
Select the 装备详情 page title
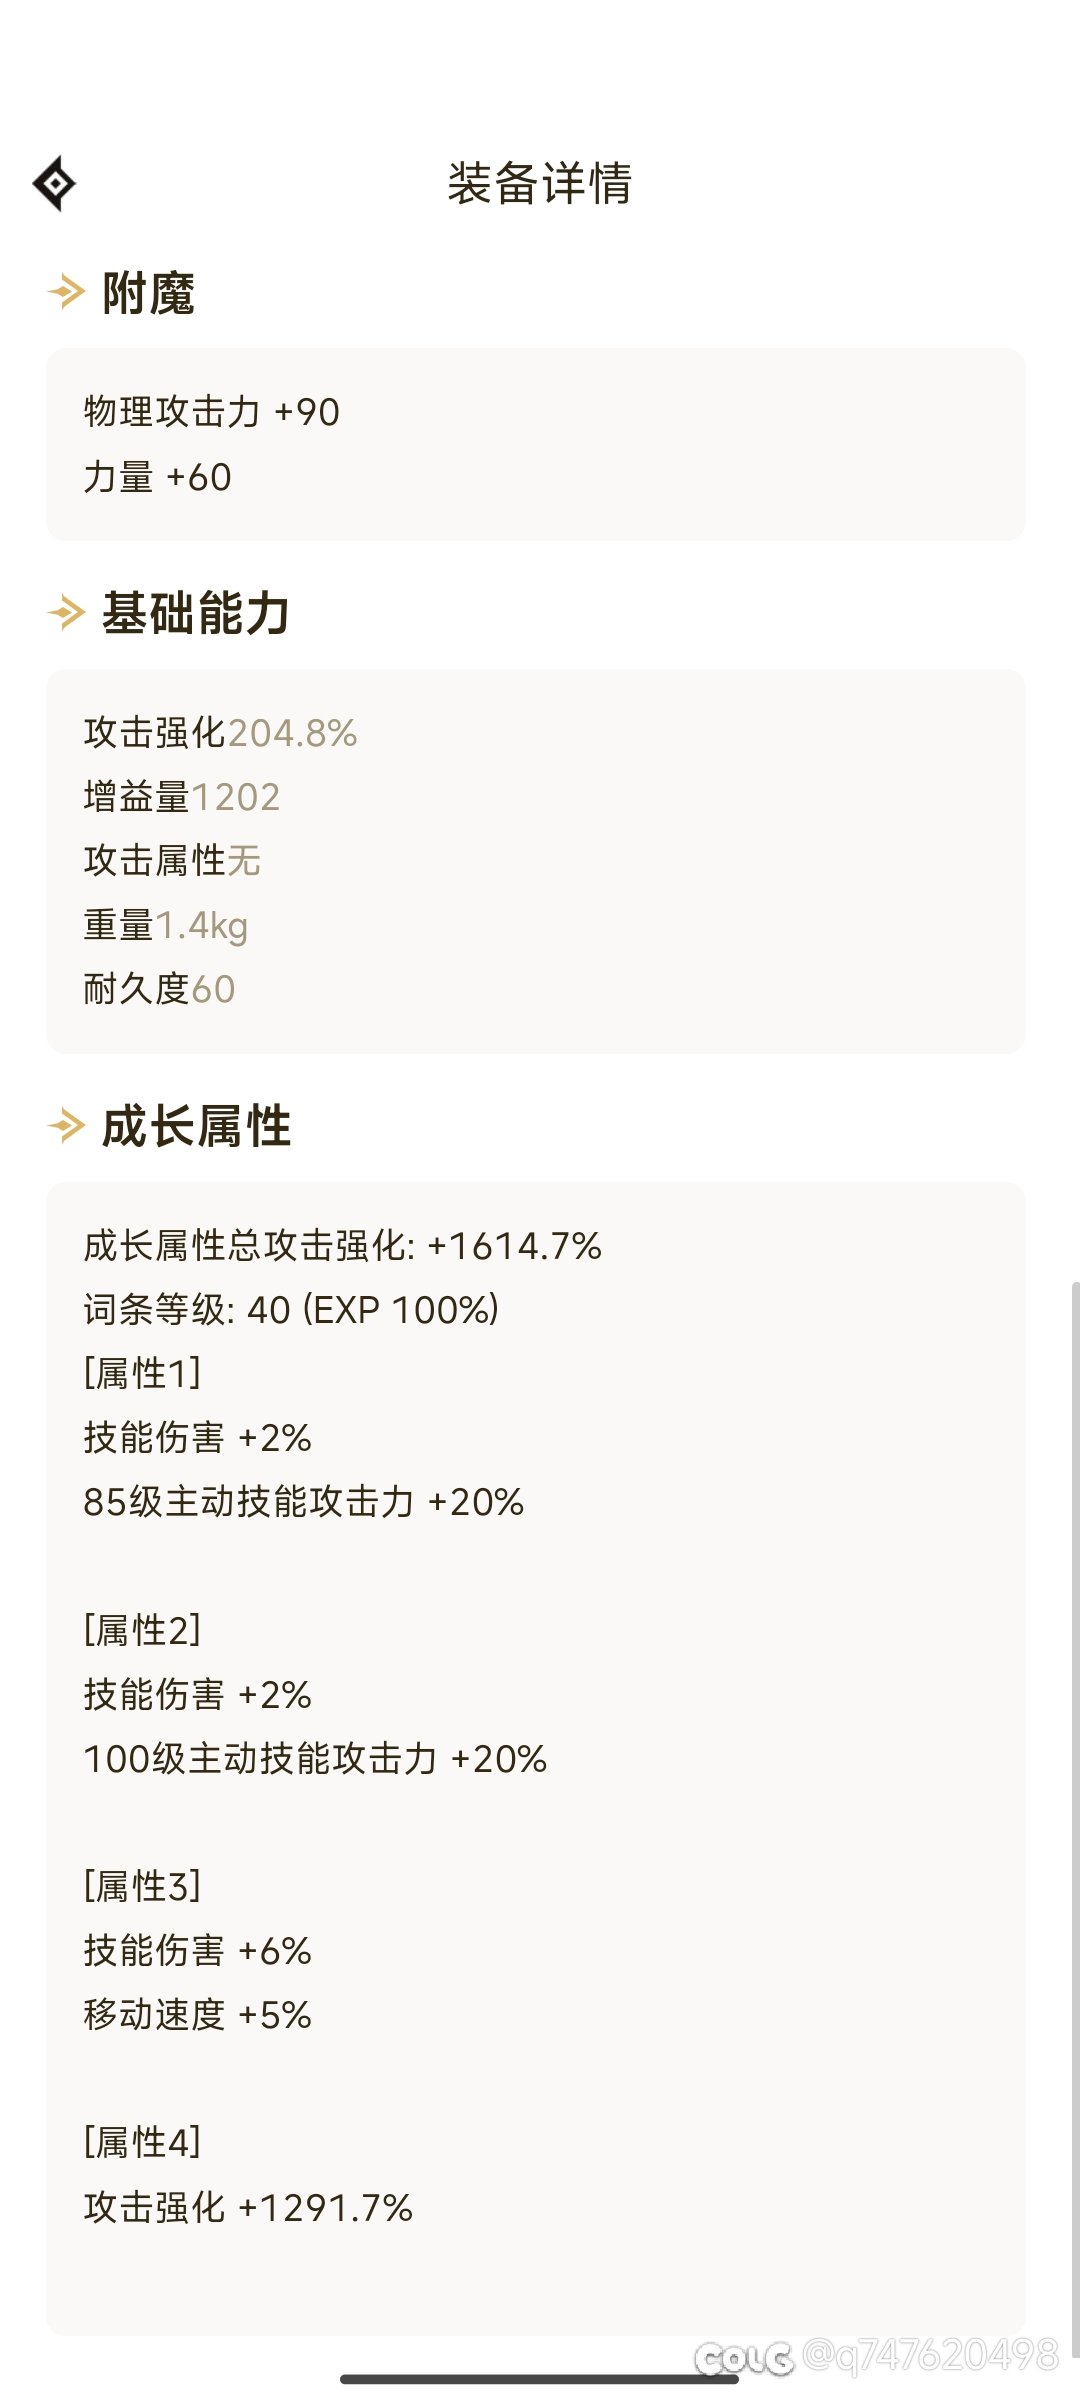pos(540,184)
